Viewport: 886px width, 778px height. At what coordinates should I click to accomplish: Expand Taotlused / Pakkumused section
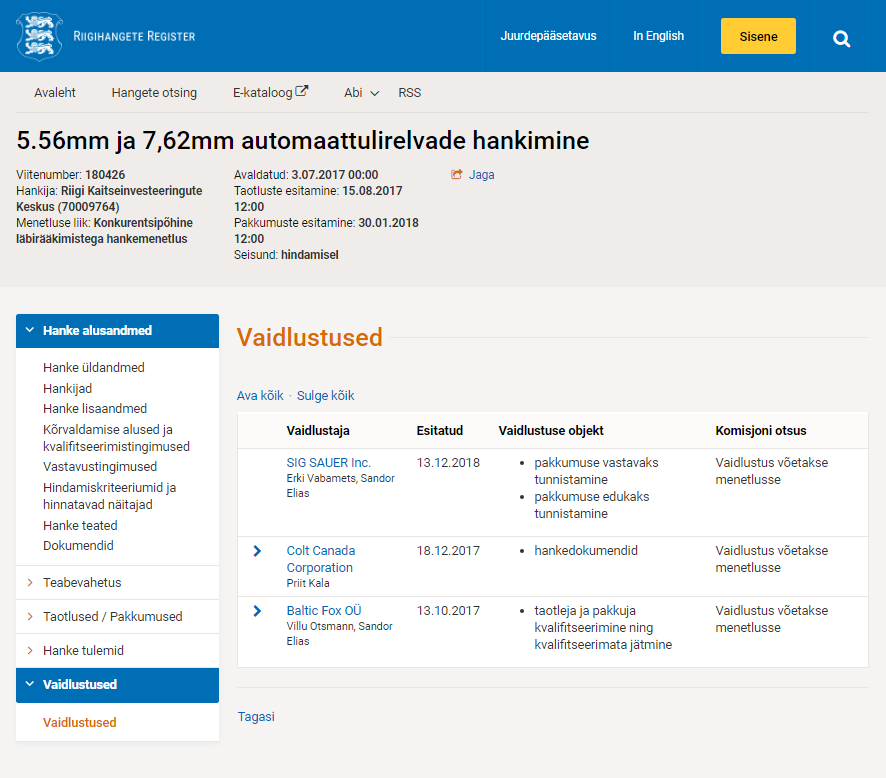pos(112,617)
